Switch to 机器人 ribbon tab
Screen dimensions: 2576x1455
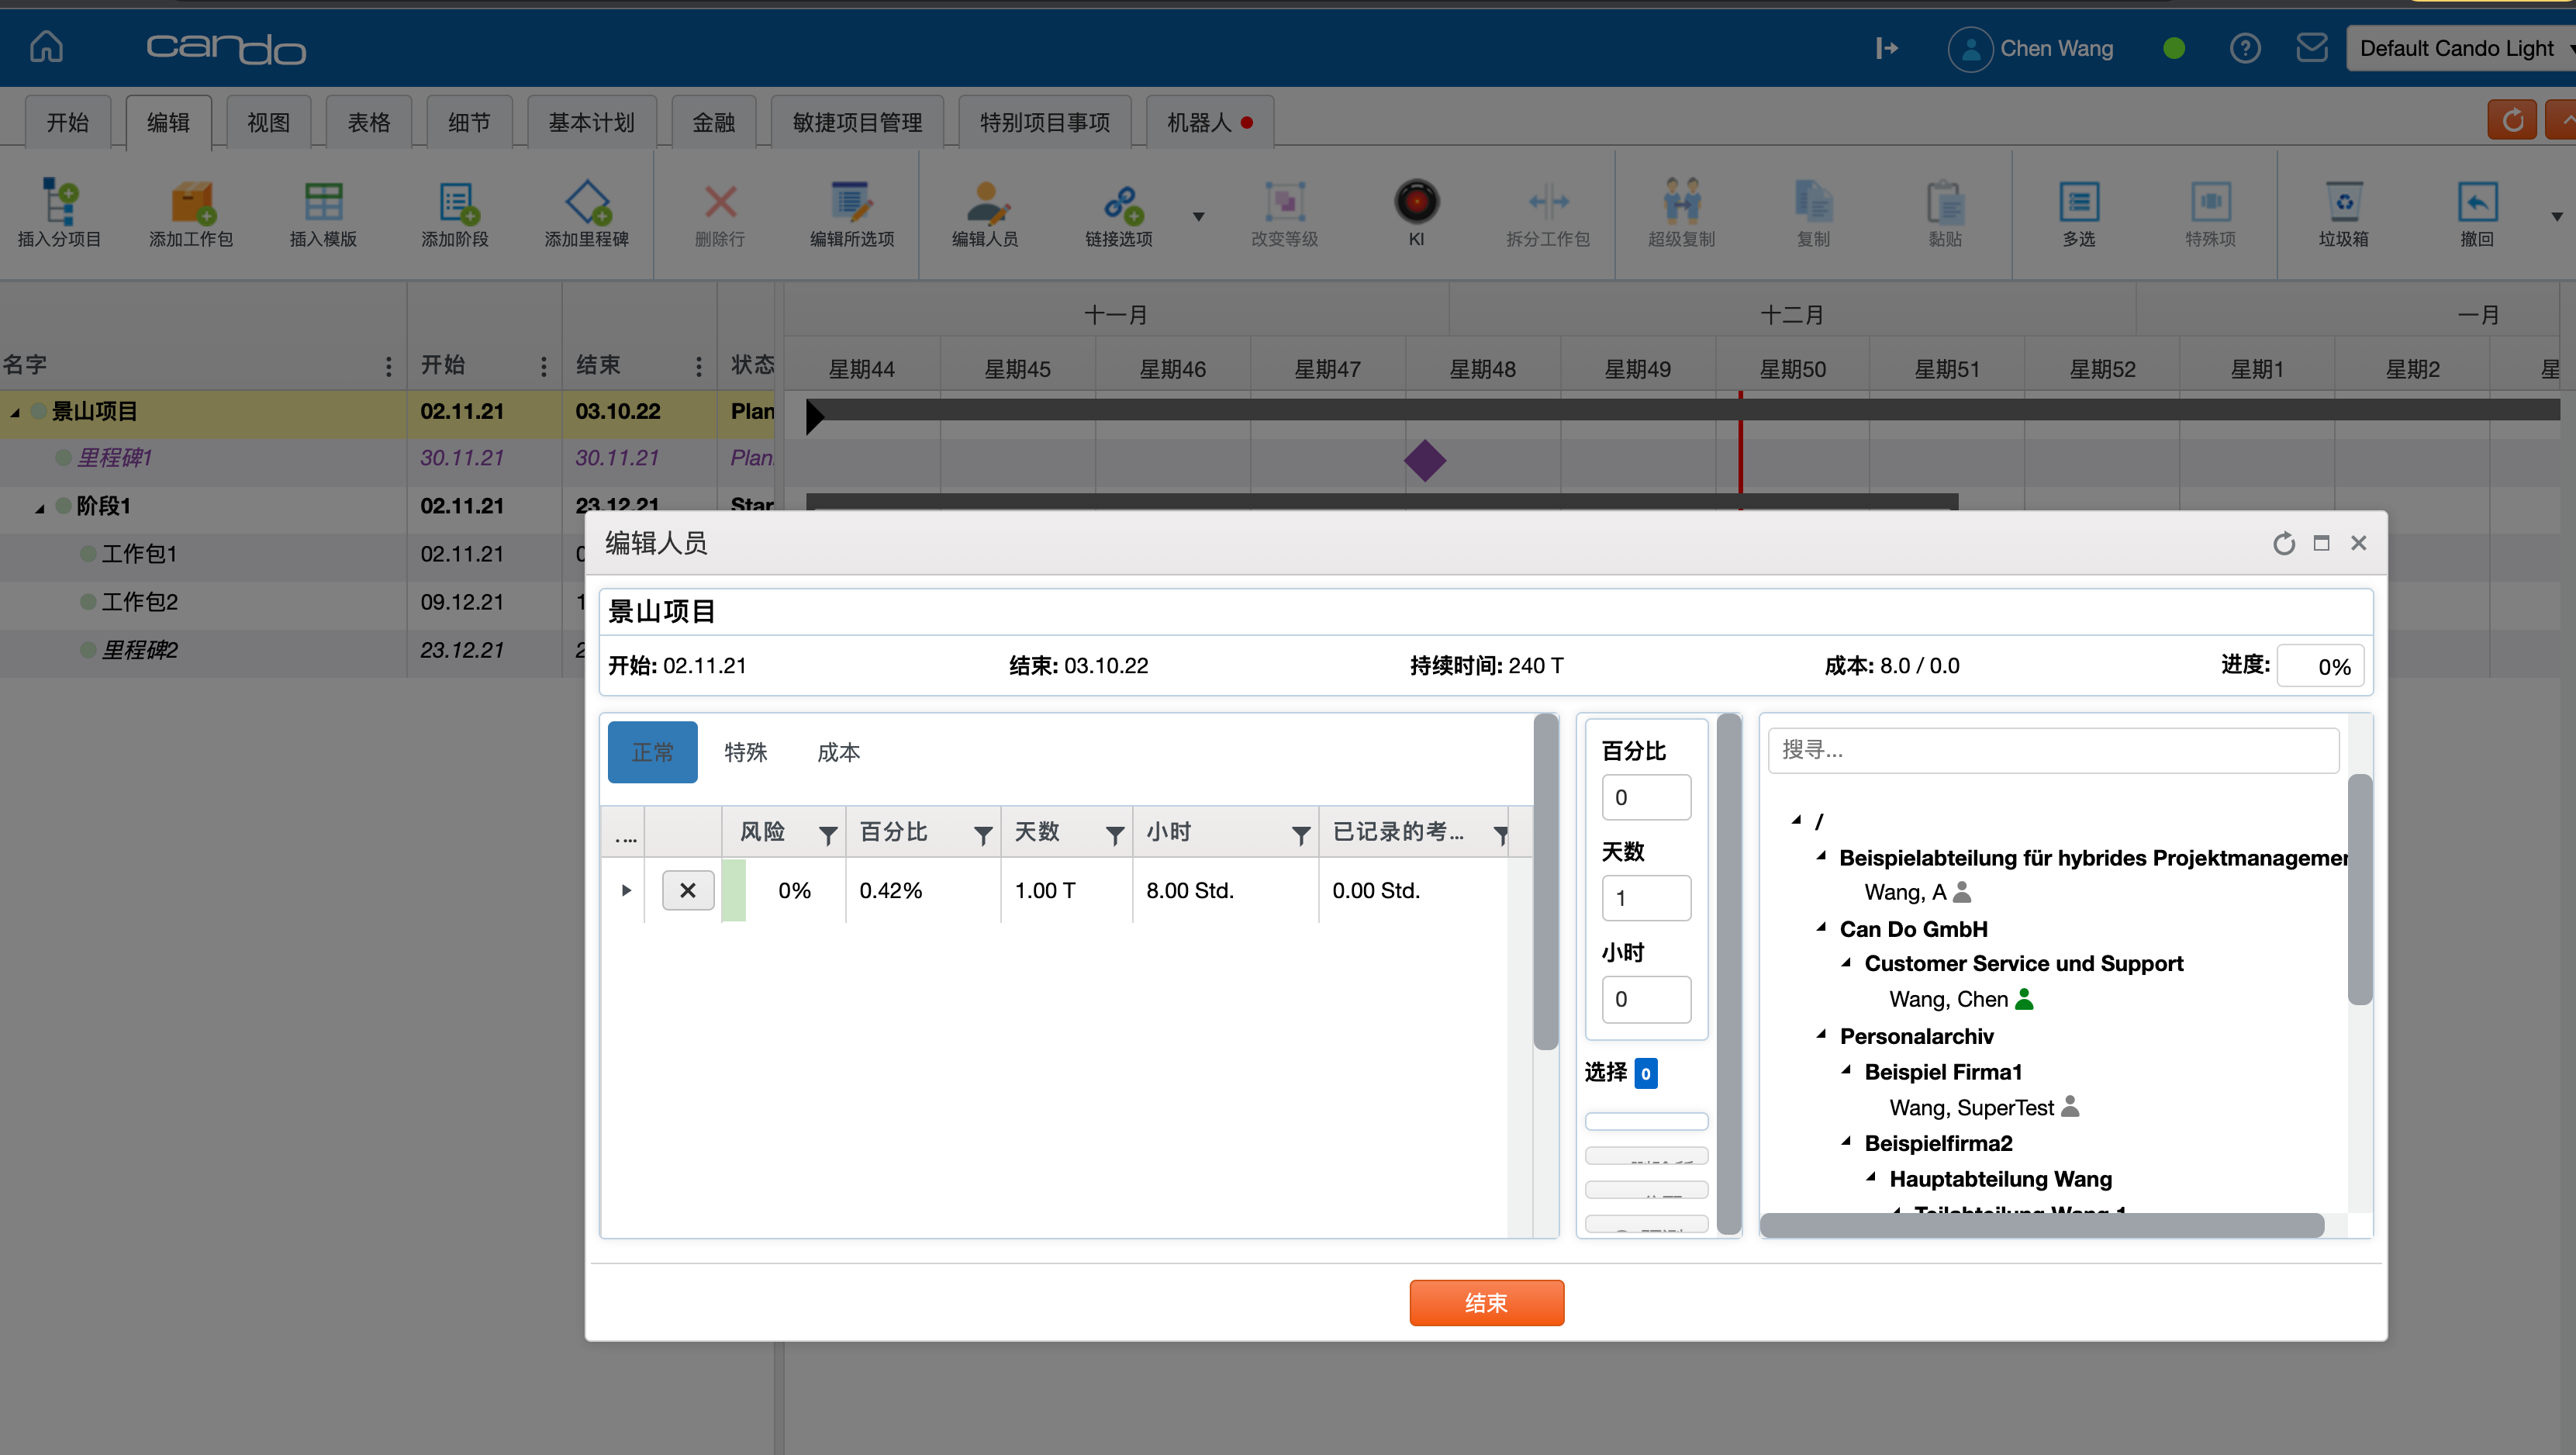coord(1209,122)
